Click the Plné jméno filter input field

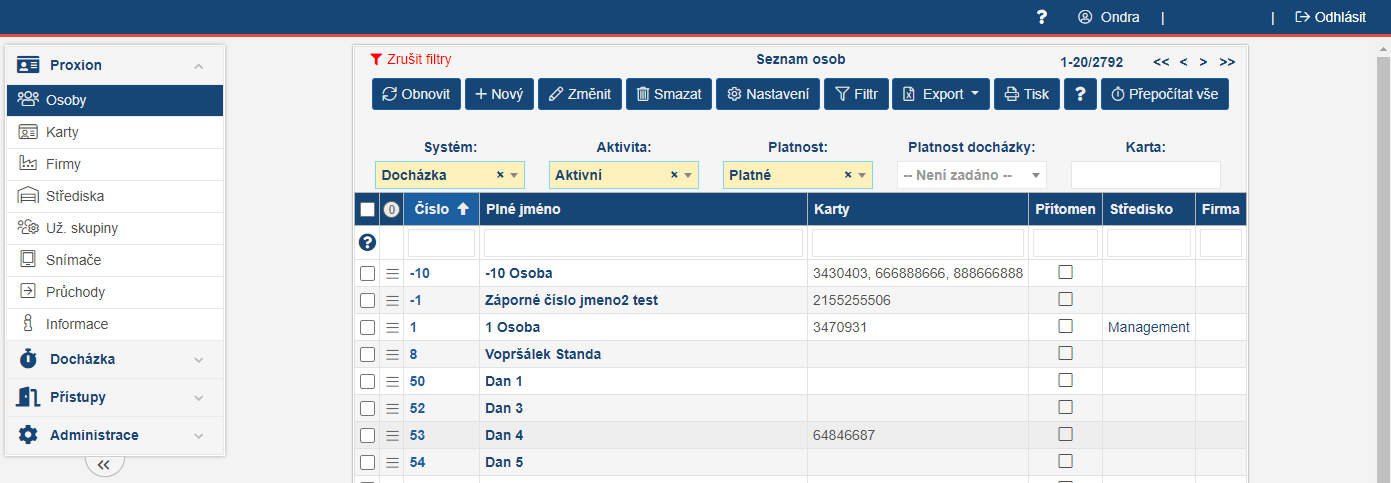(643, 243)
